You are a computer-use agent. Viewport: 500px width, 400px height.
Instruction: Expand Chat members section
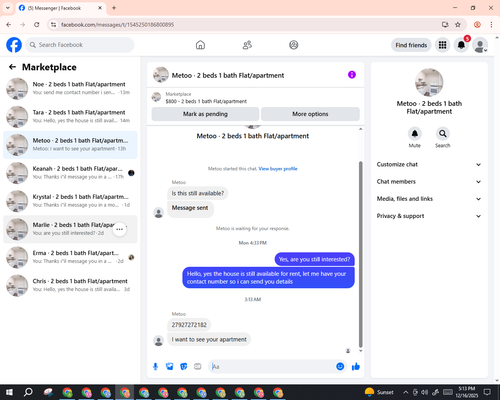coord(429,182)
